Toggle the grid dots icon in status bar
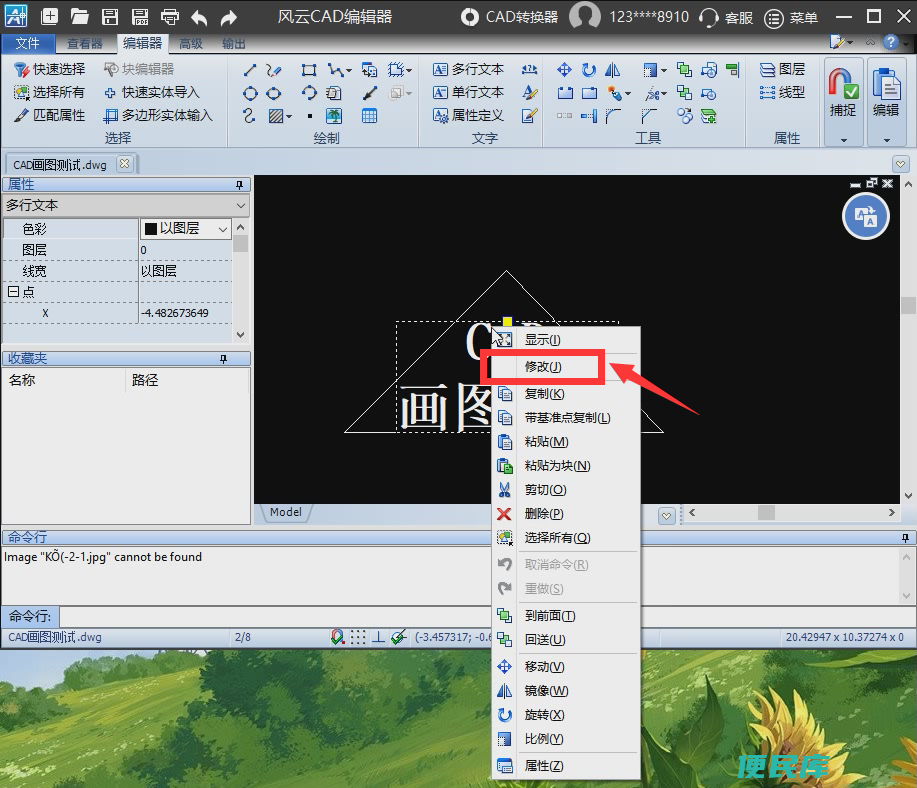 point(358,637)
